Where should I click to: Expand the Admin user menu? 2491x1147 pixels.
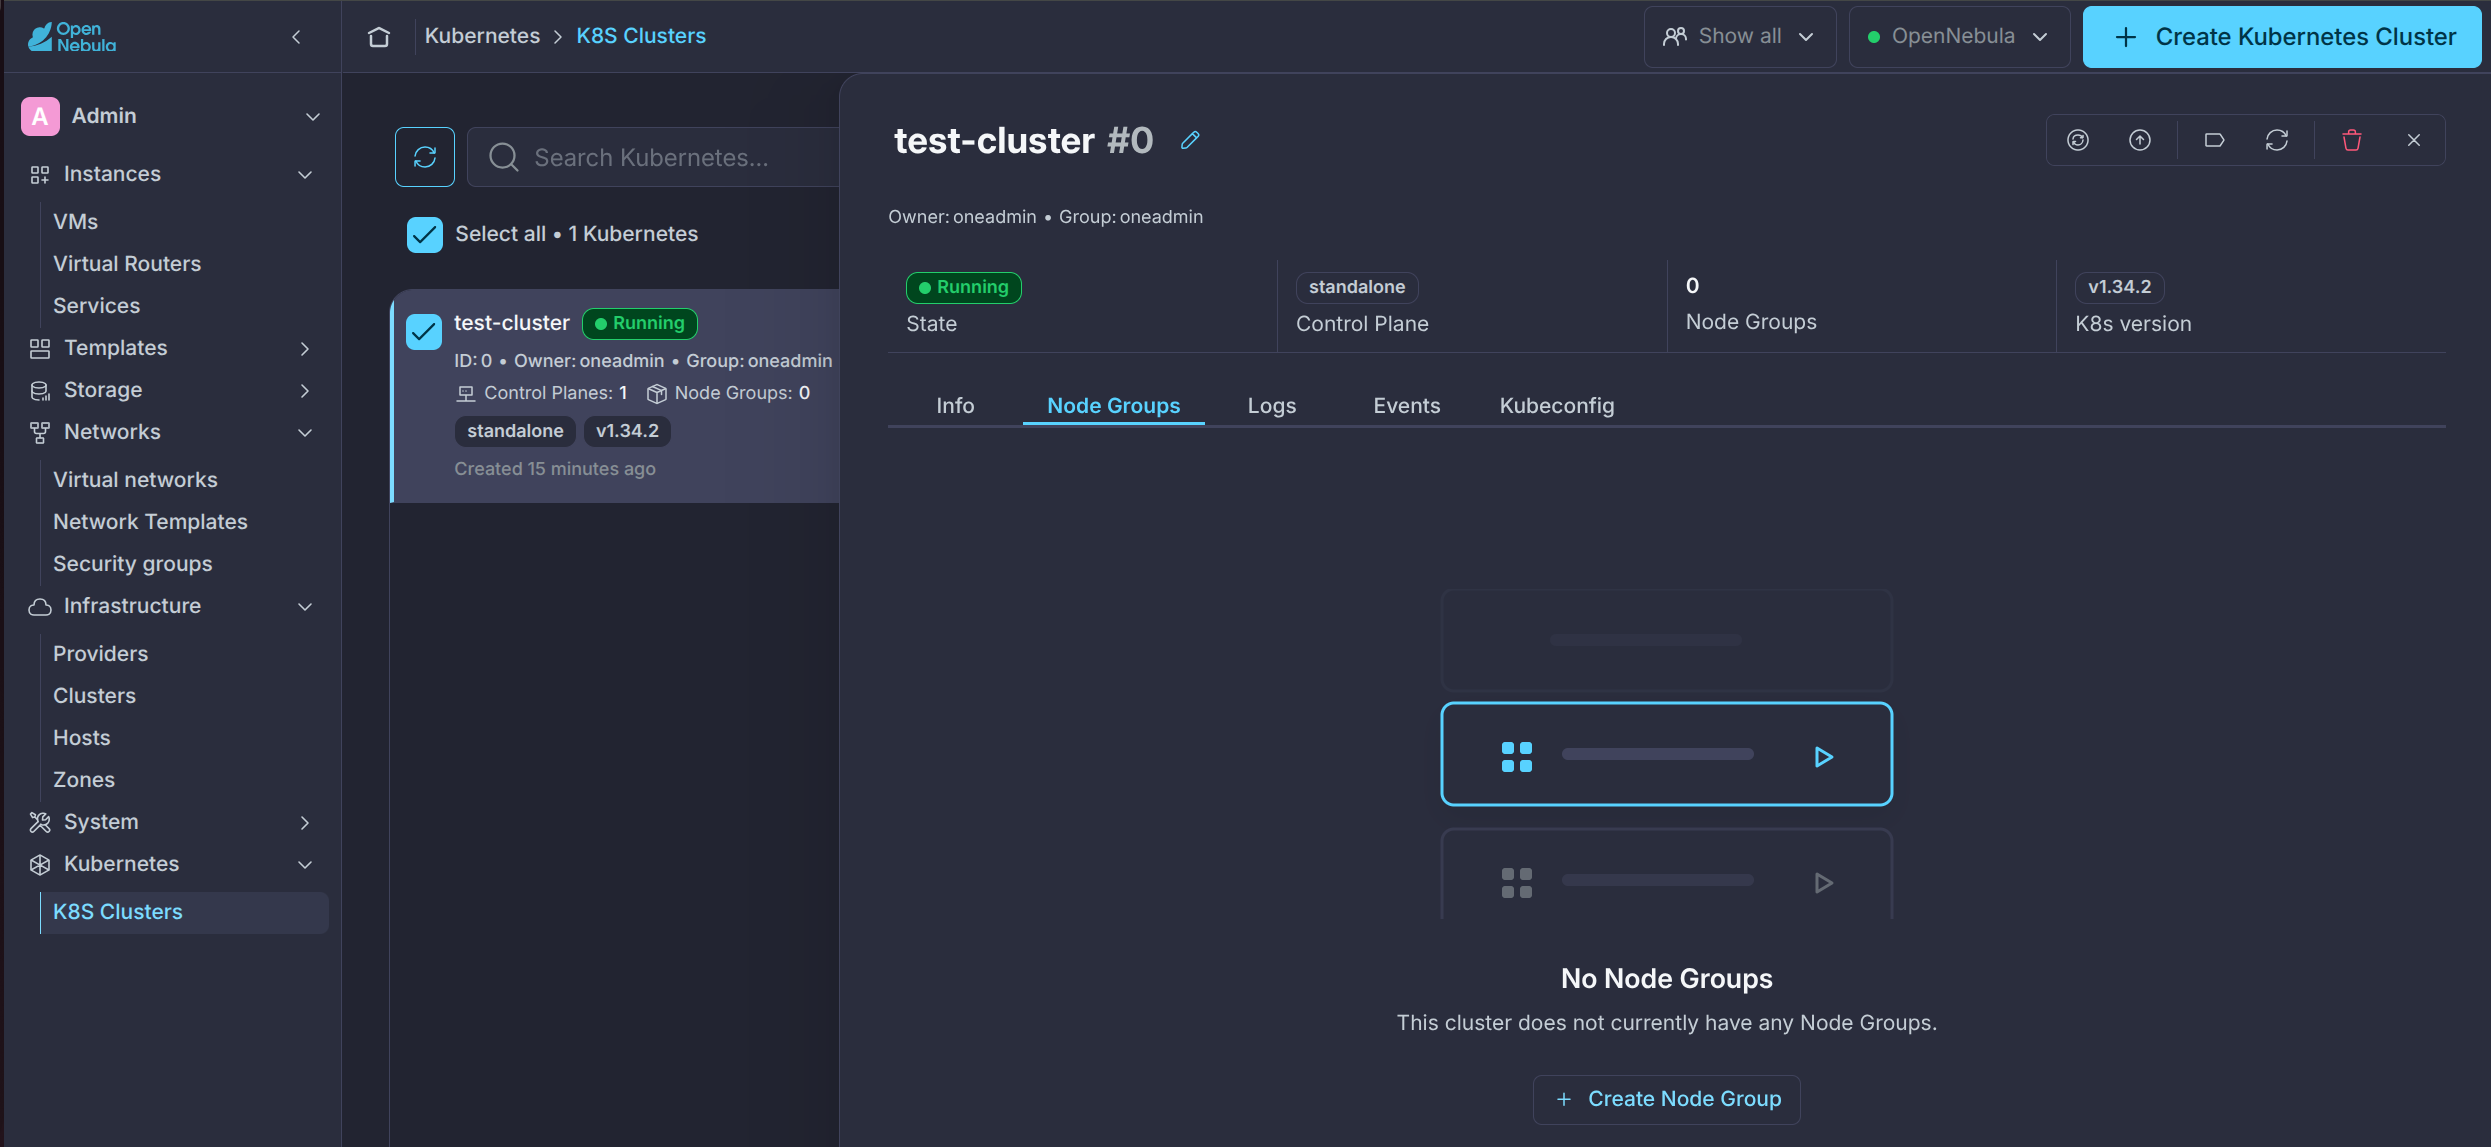[x=313, y=117]
